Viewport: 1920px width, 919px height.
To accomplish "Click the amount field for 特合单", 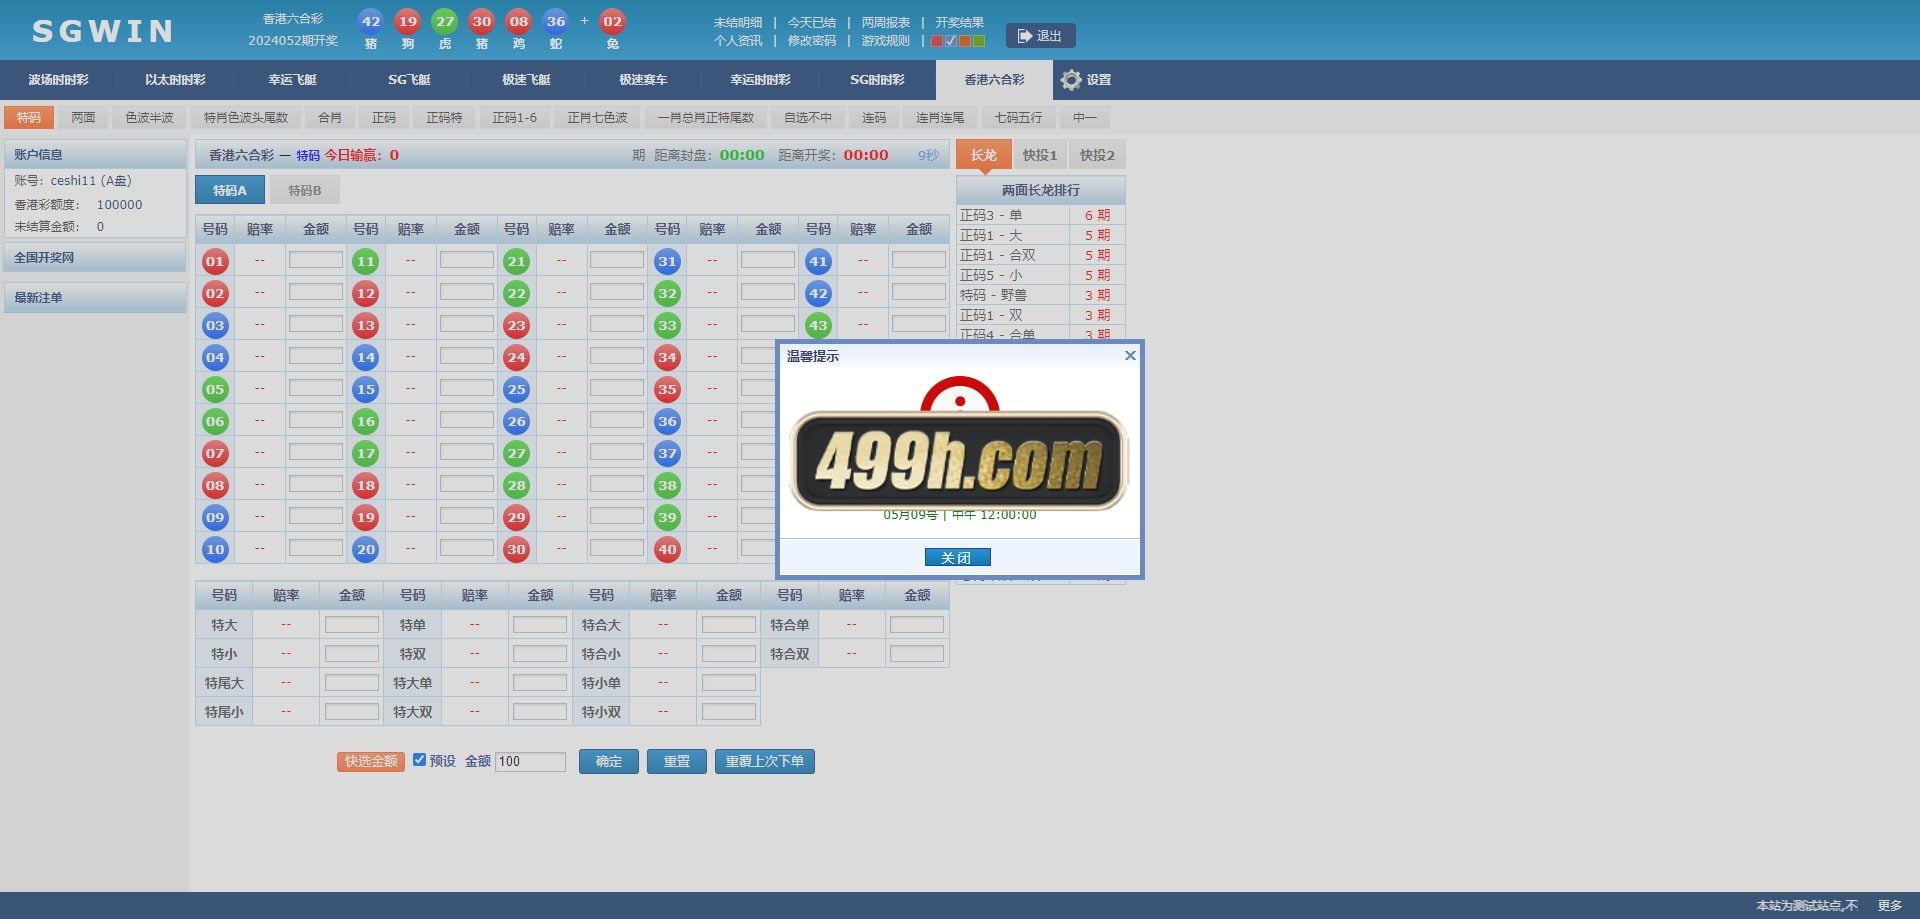I will 917,625.
